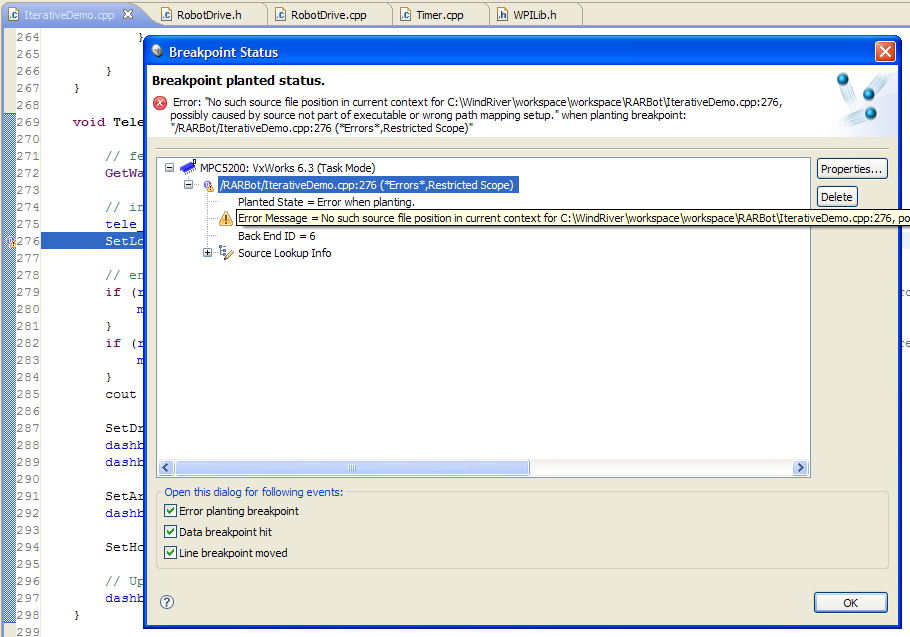
Task: Click line number 285 in the editor
Action: tap(28, 394)
